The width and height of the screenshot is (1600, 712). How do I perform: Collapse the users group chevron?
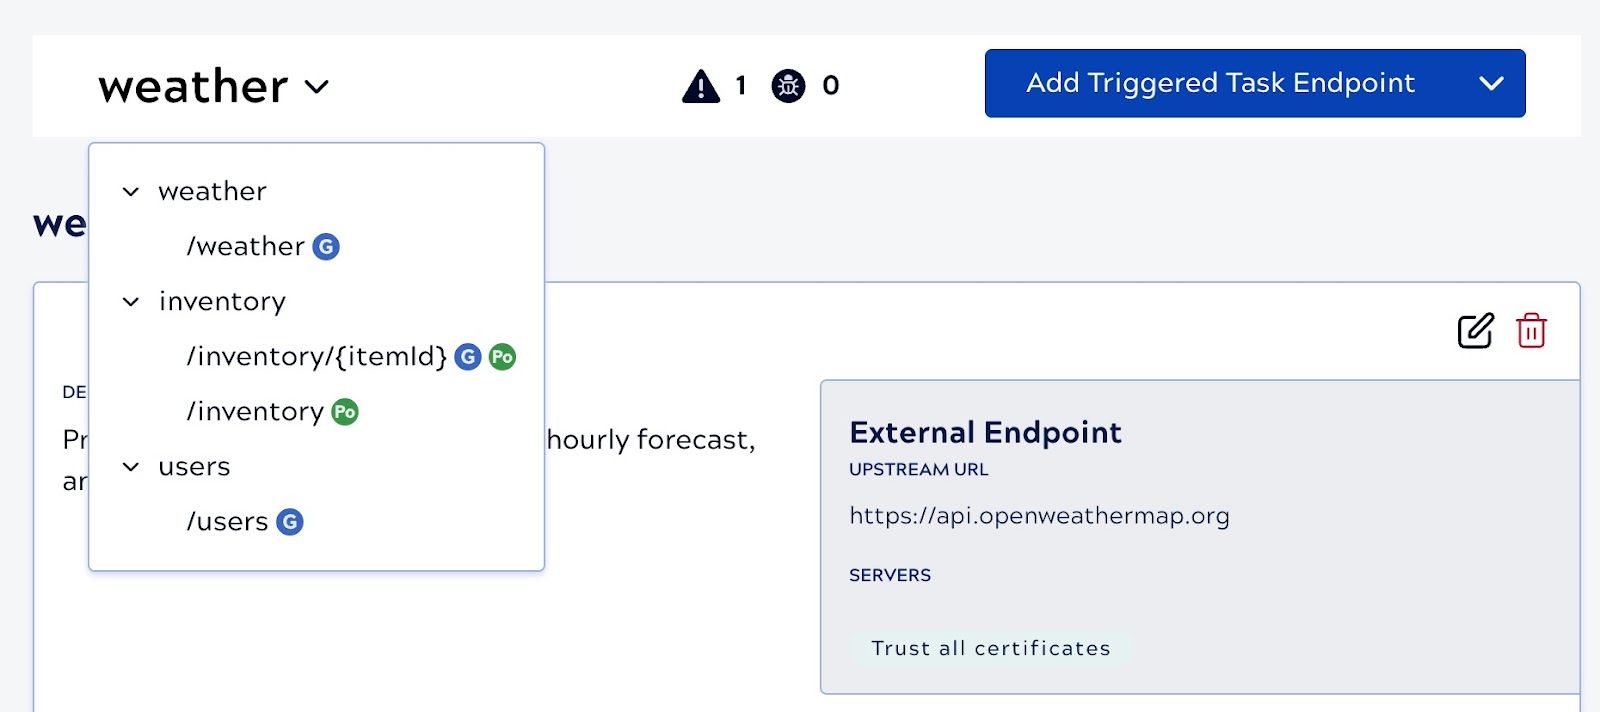[x=131, y=467]
